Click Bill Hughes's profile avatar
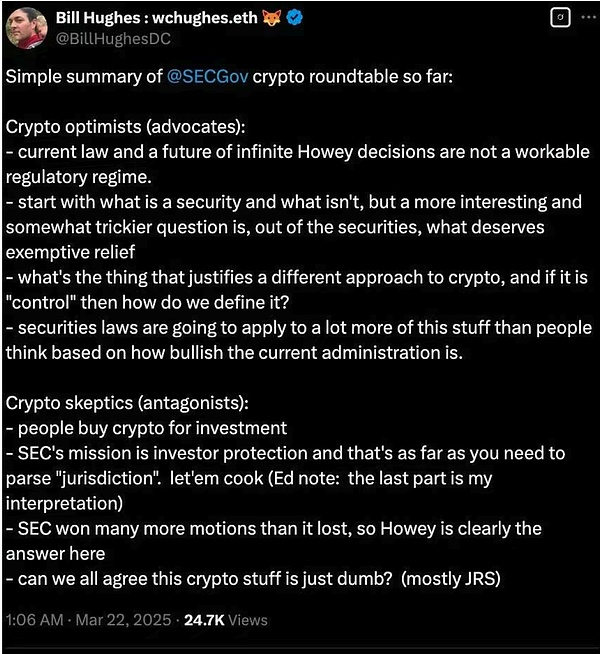The image size is (600, 654). tap(26, 28)
